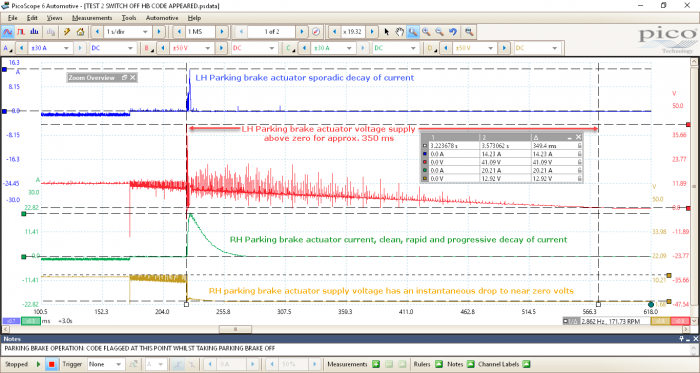The height and width of the screenshot is (373, 700).
Task: Click the red Stop capture button
Action: pyautogui.click(x=51, y=364)
